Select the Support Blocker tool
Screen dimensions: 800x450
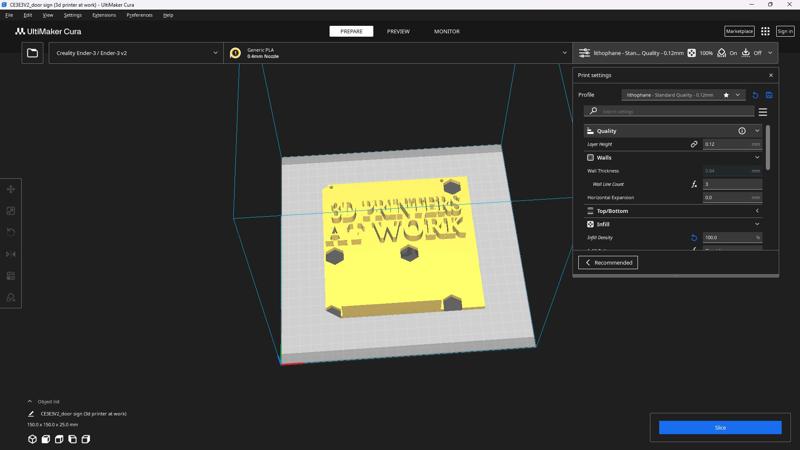(x=11, y=297)
